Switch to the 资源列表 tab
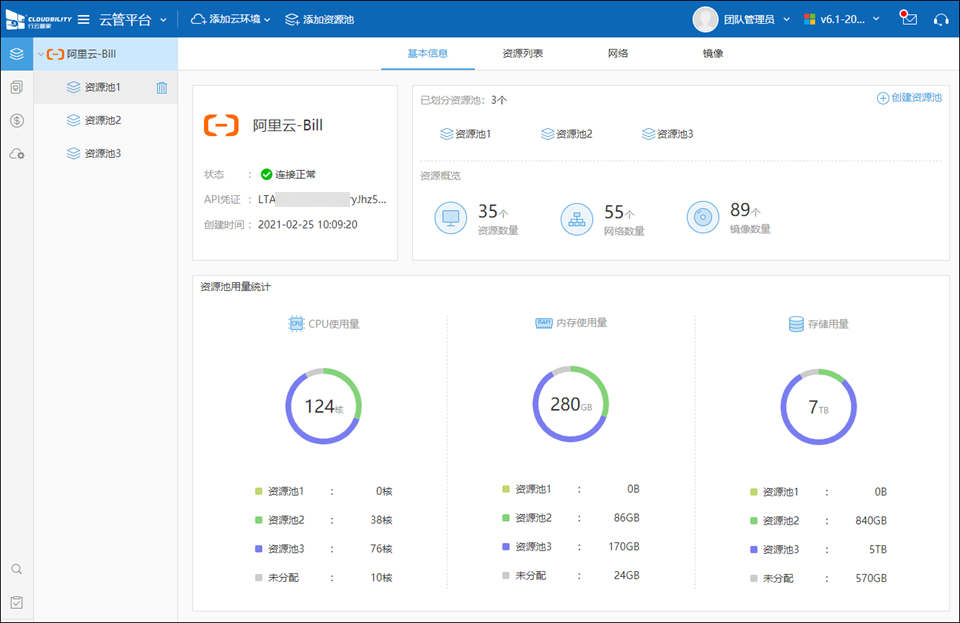 [x=522, y=54]
